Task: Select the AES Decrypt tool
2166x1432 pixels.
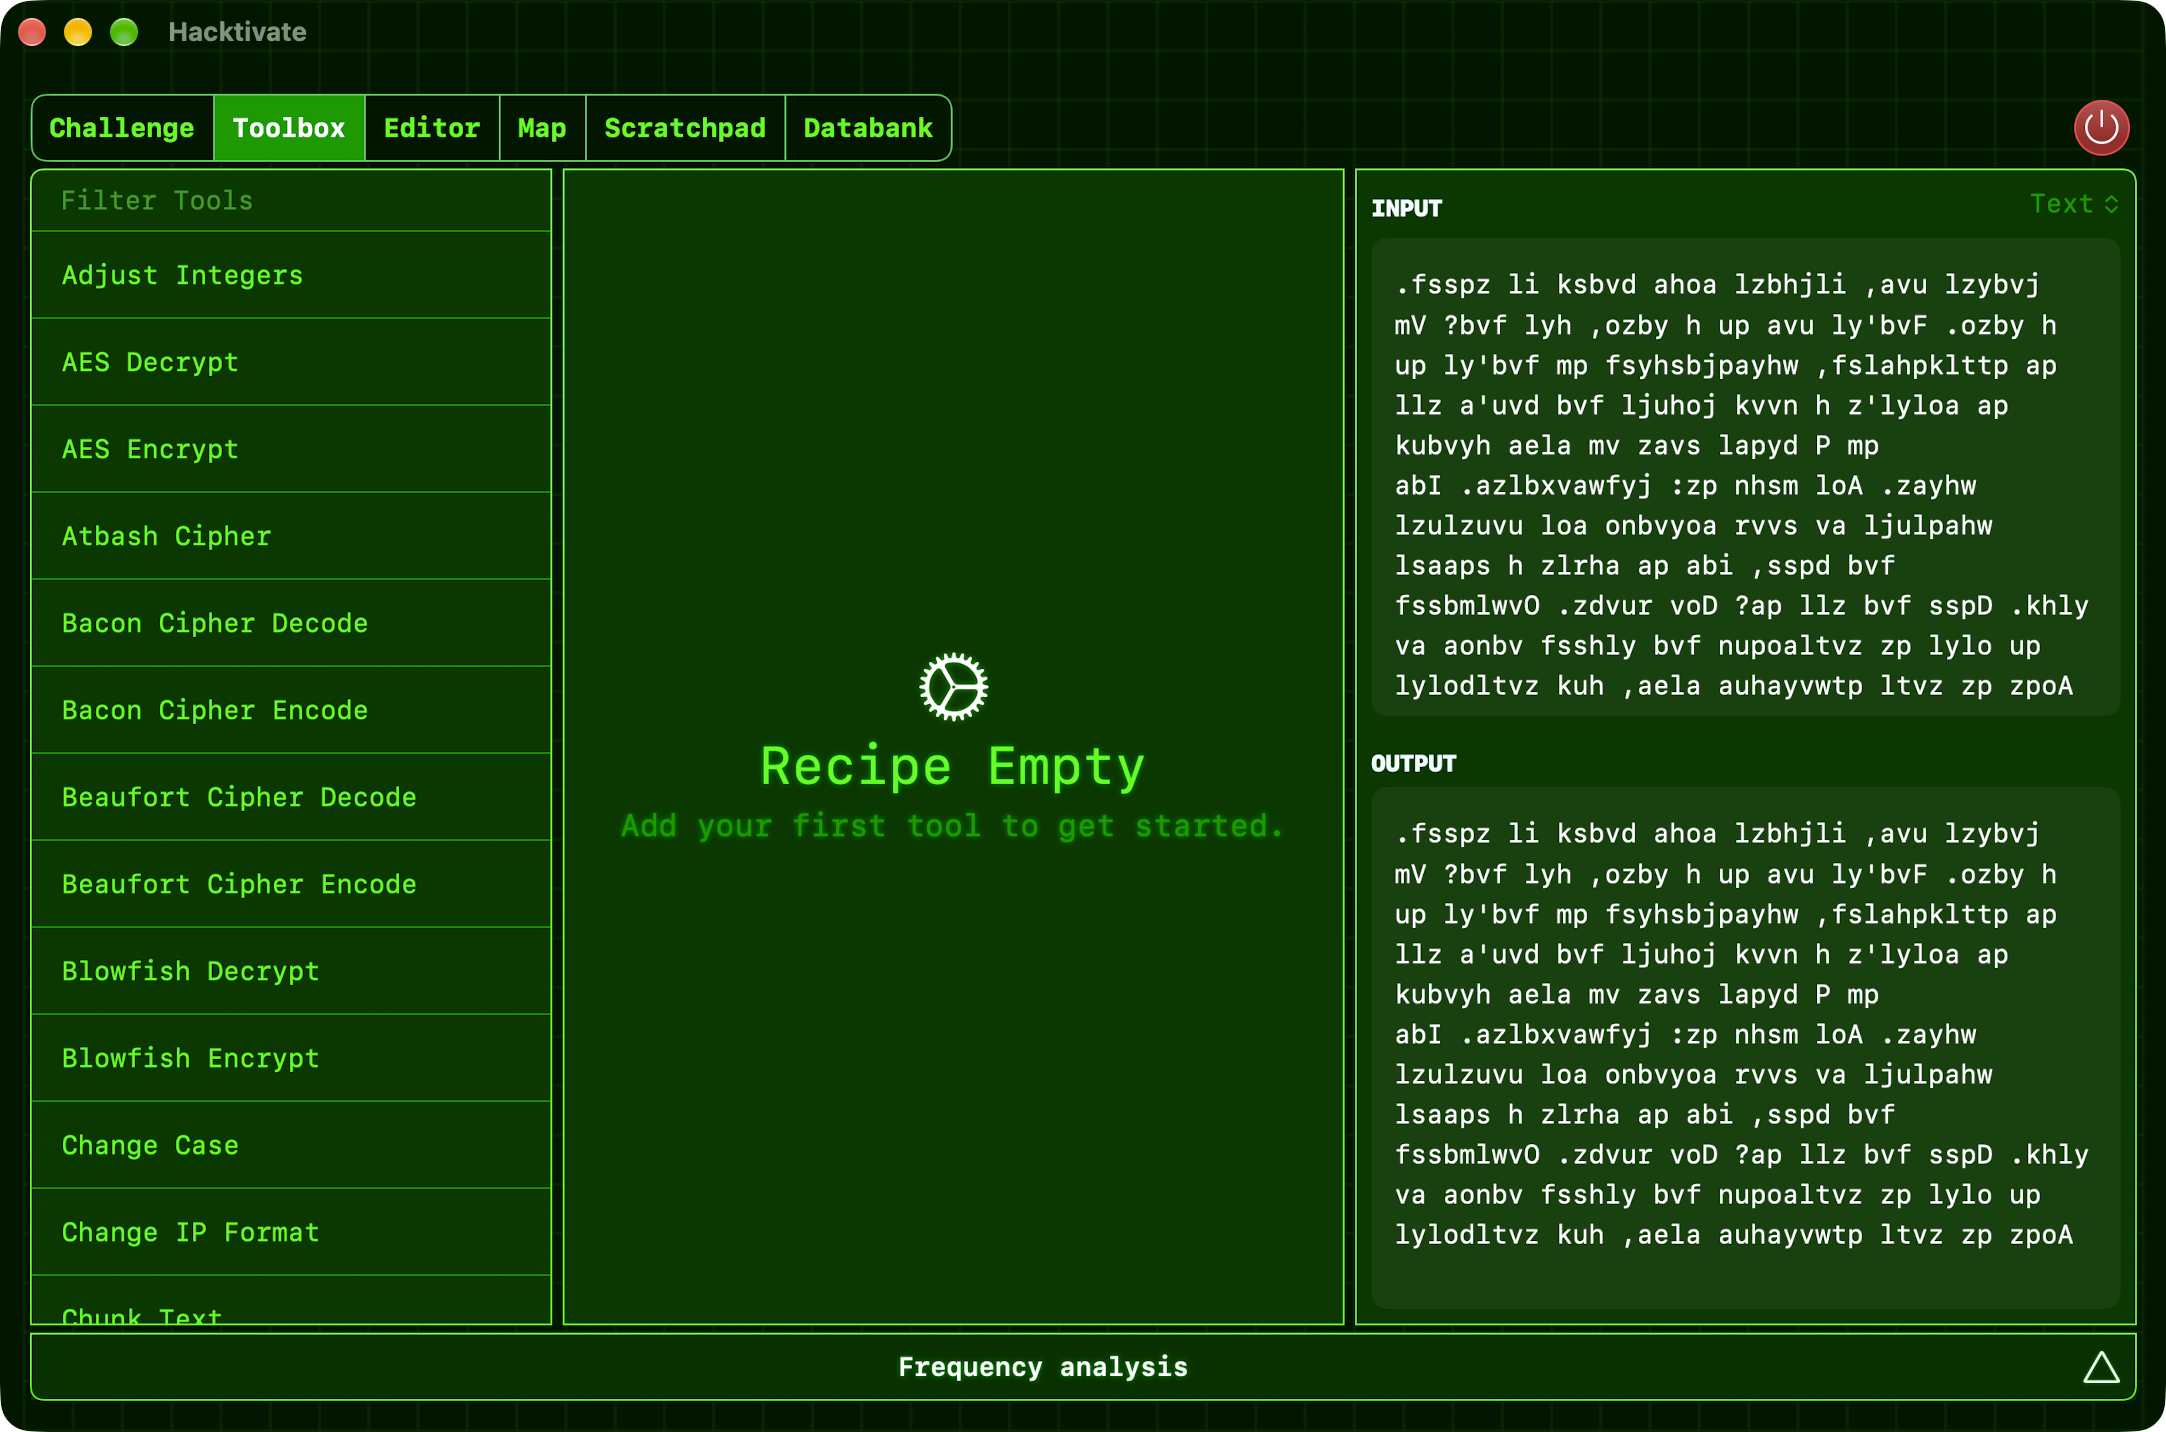Action: pyautogui.click(x=291, y=362)
